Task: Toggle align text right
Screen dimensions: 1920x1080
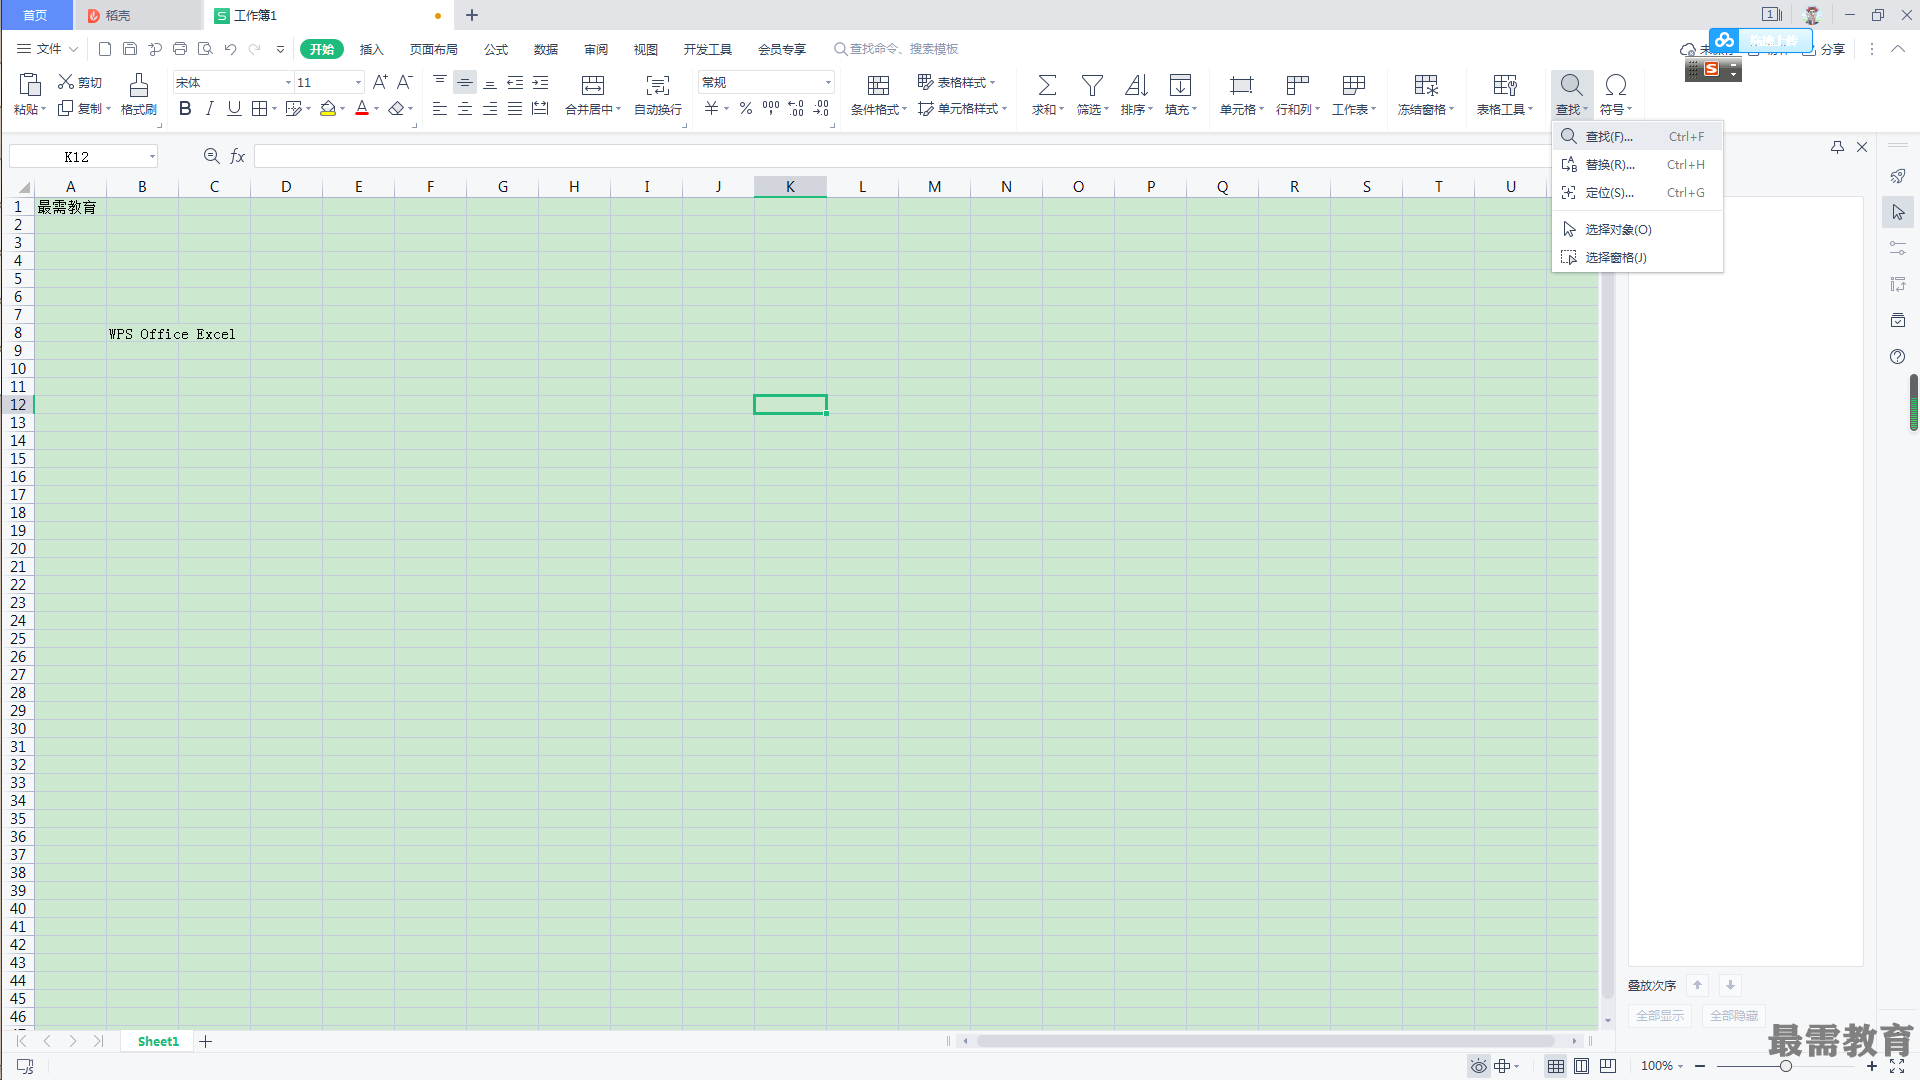Action: point(490,108)
